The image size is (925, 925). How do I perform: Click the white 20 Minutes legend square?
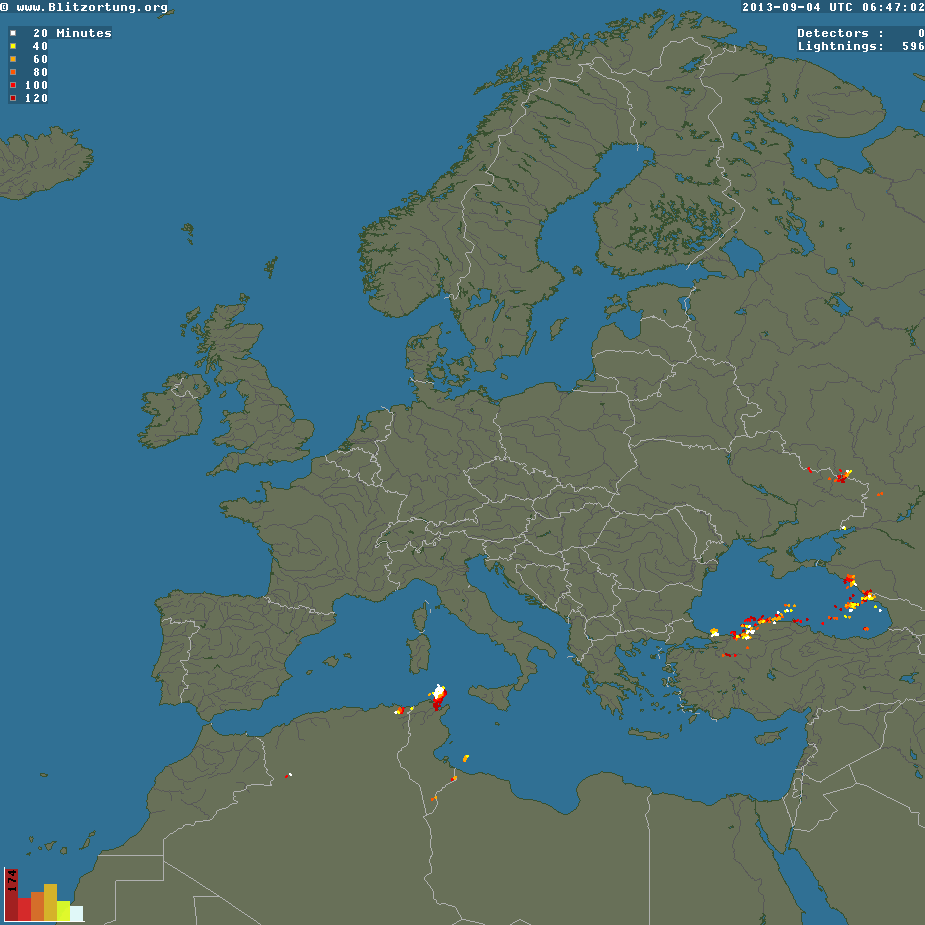pyautogui.click(x=13, y=33)
